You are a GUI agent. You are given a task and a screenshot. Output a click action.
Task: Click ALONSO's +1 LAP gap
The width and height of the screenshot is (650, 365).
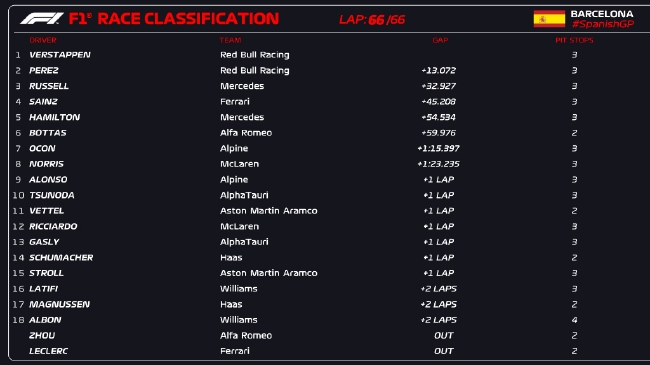439,180
